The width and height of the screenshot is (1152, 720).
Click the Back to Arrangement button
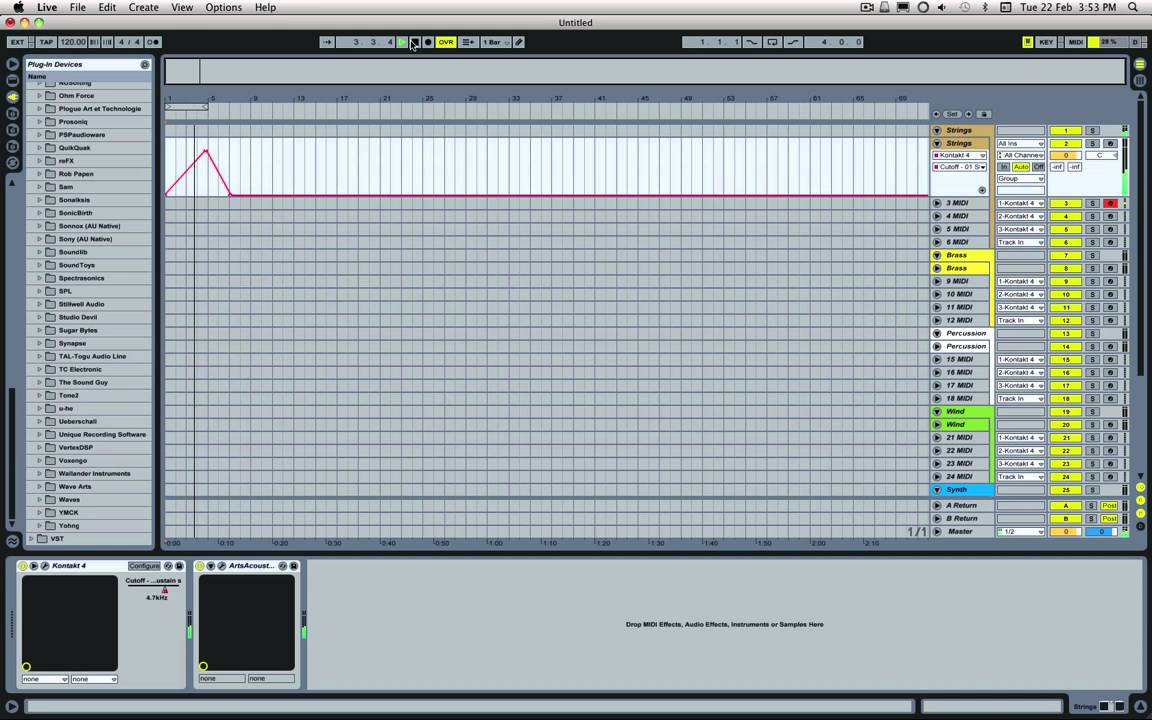[x=467, y=42]
